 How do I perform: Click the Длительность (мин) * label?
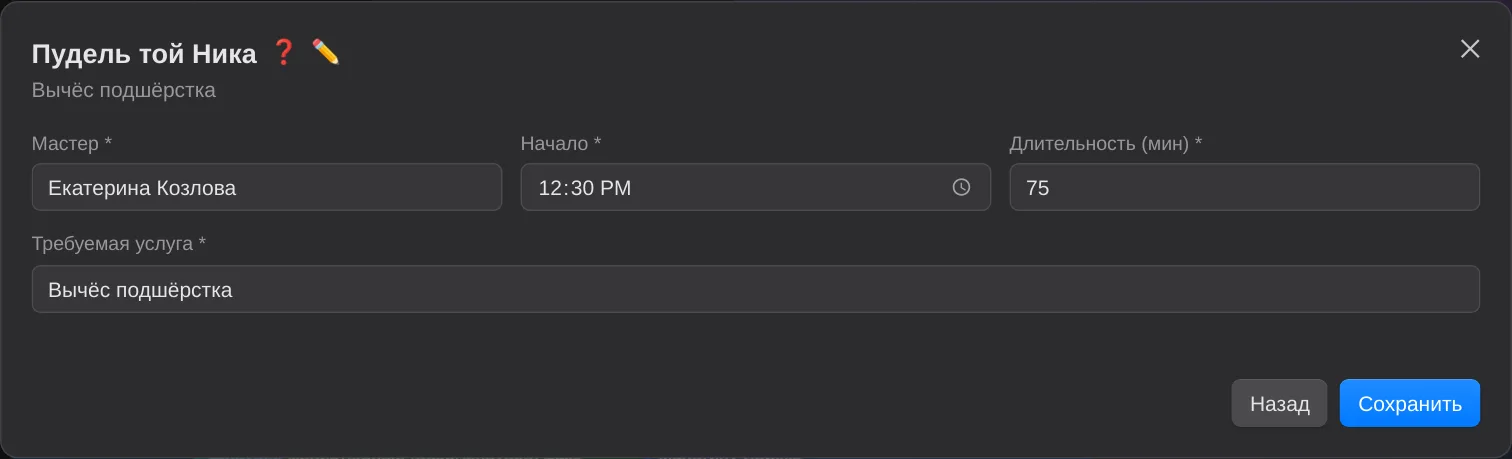coord(1106,144)
